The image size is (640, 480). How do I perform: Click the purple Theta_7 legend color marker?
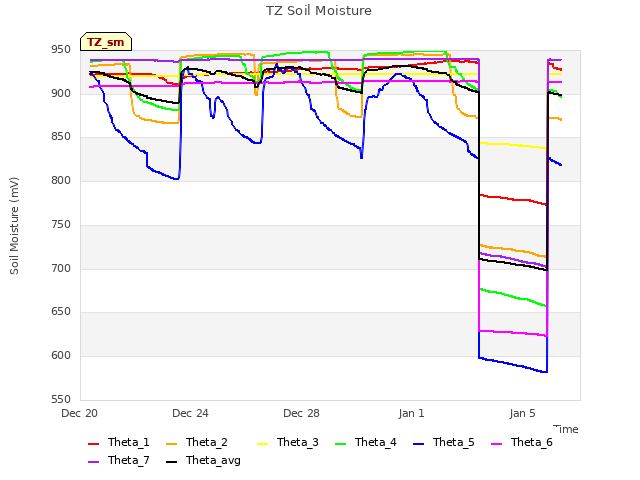click(x=93, y=462)
